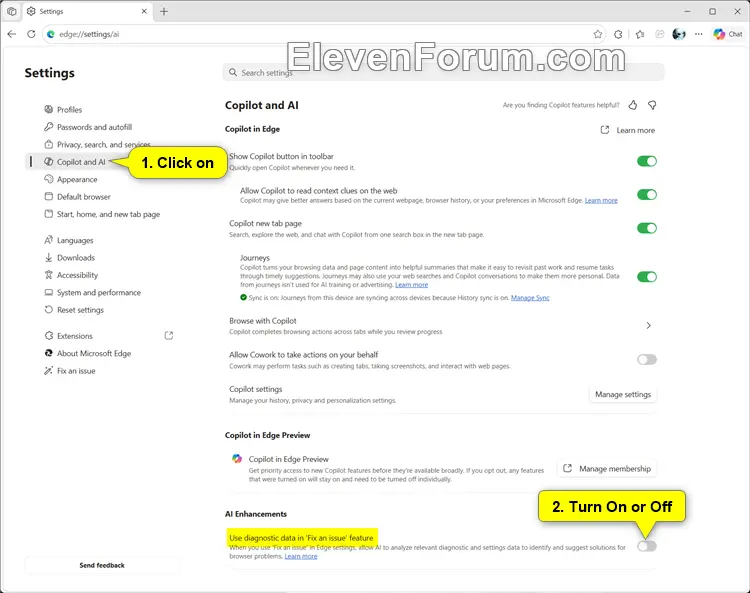The image size is (750, 593).
Task: Toggle the Journeys switch
Action: (647, 276)
